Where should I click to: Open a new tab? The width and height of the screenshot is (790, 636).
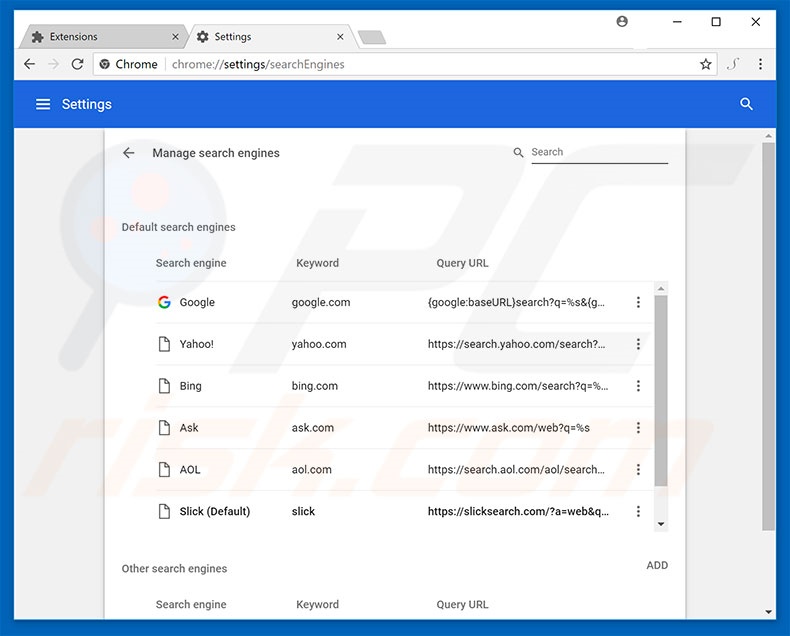372,37
